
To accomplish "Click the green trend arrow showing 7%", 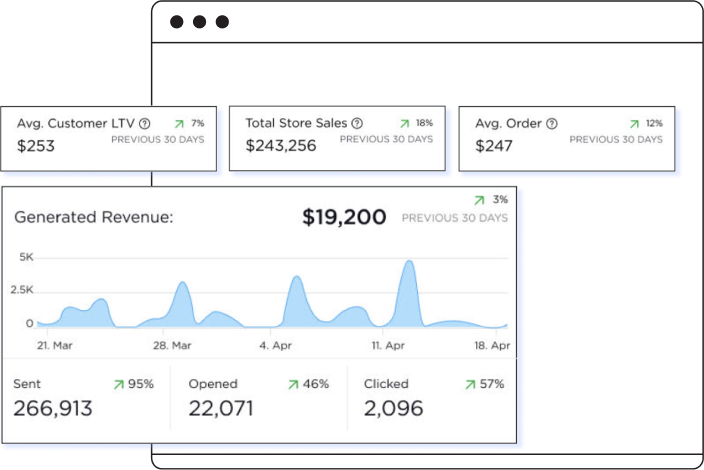I will [179, 124].
